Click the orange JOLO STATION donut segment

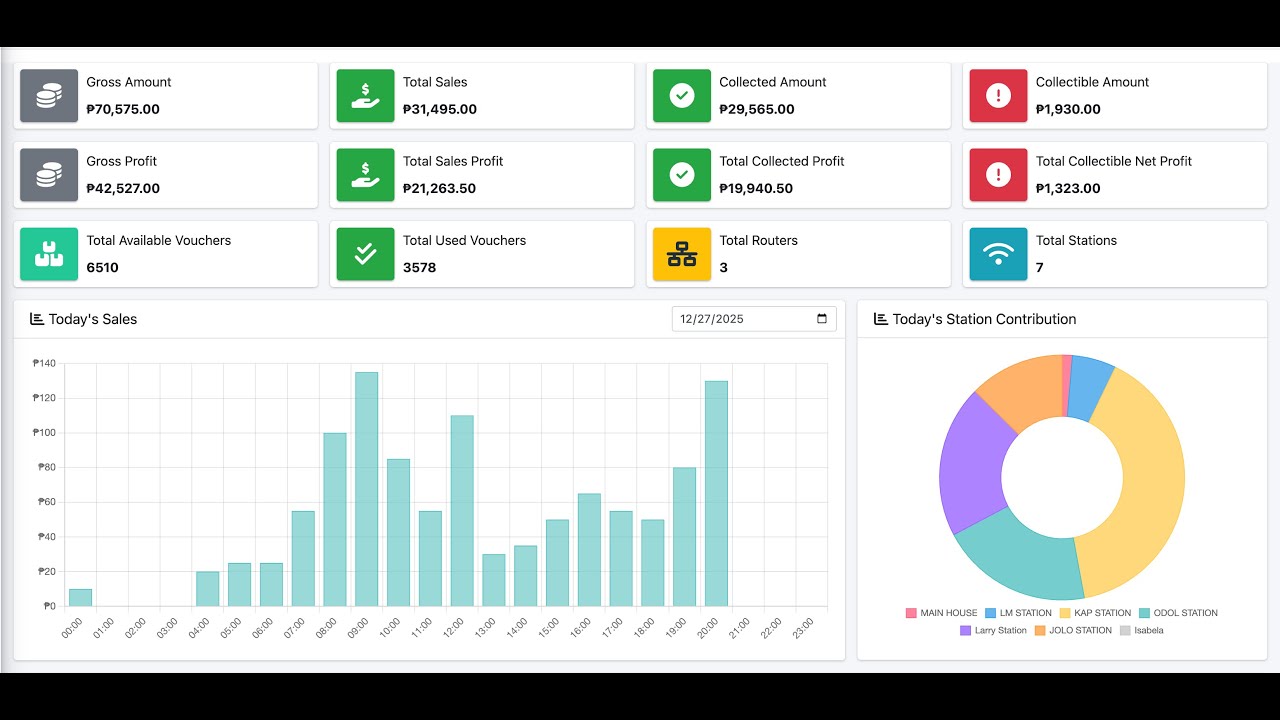tap(1025, 391)
